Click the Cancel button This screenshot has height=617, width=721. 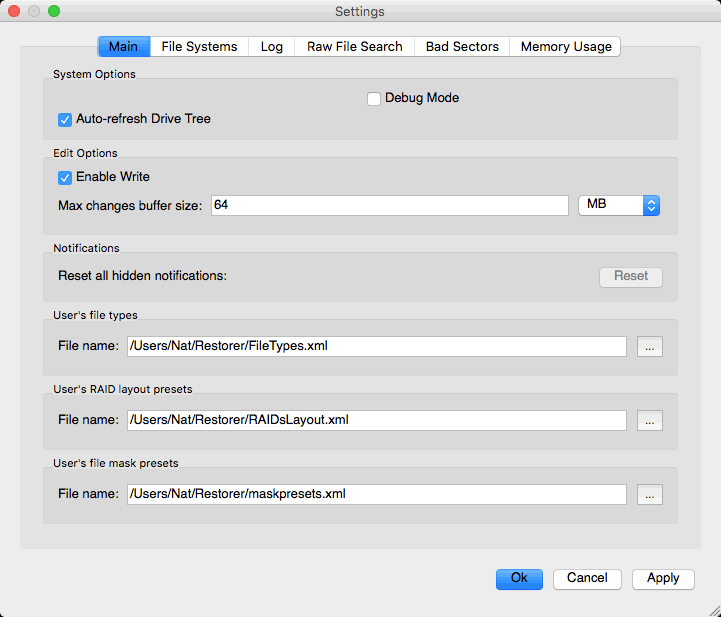pos(587,578)
